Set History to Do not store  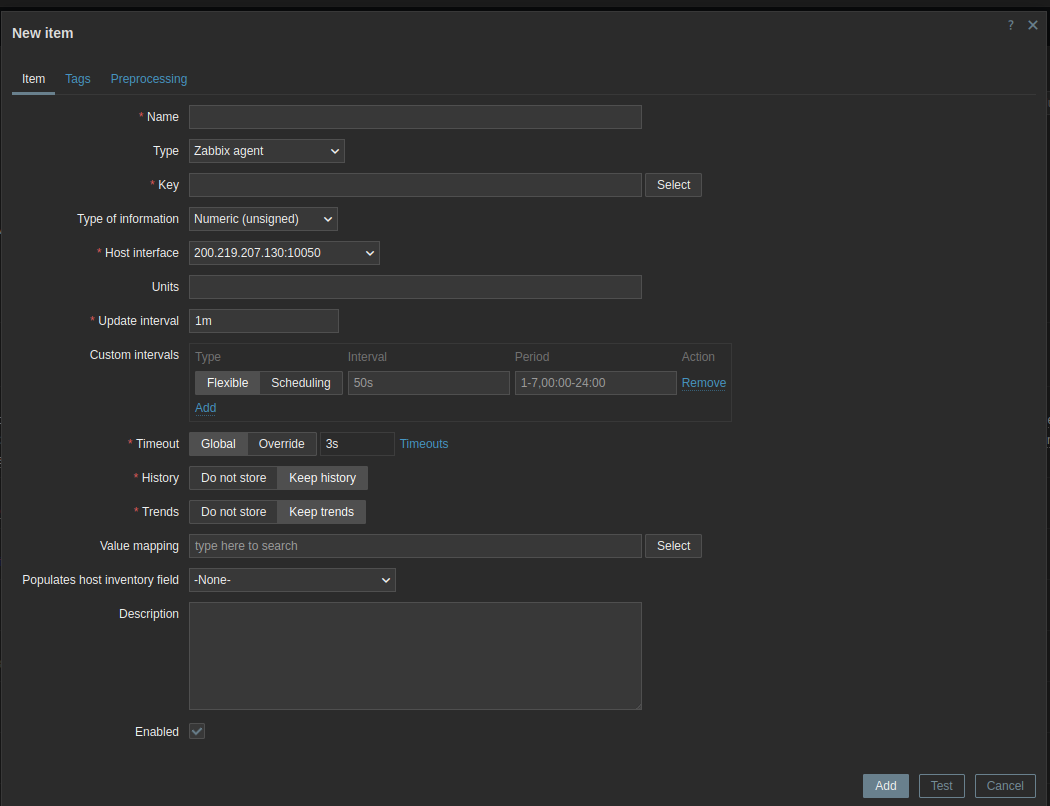point(233,478)
